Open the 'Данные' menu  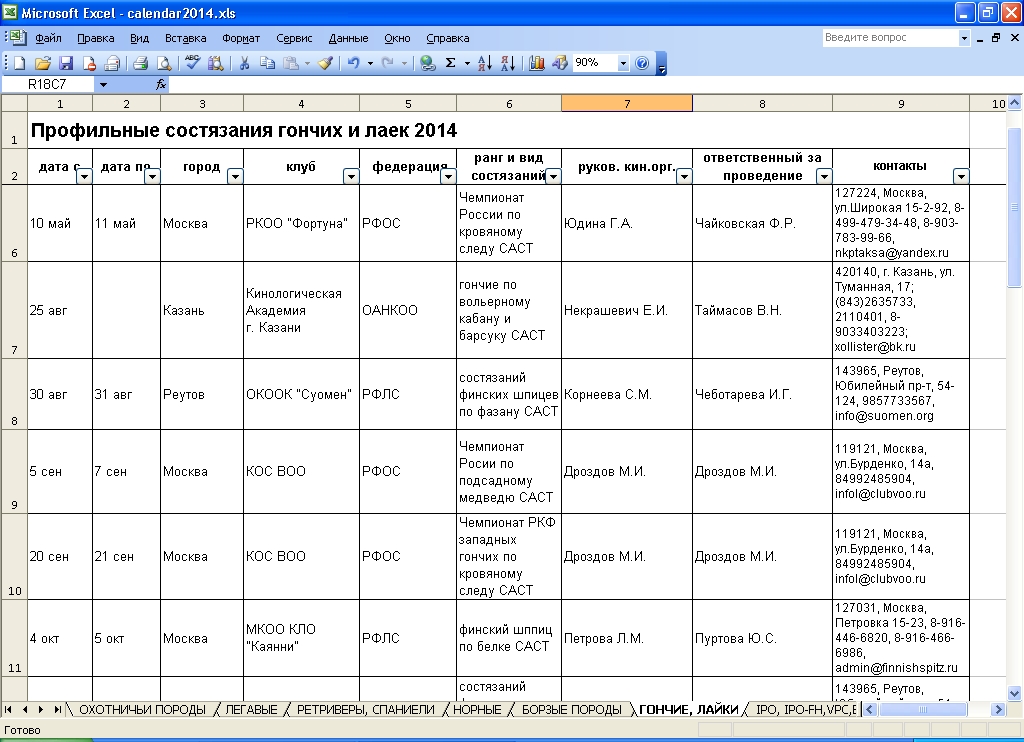pos(348,38)
